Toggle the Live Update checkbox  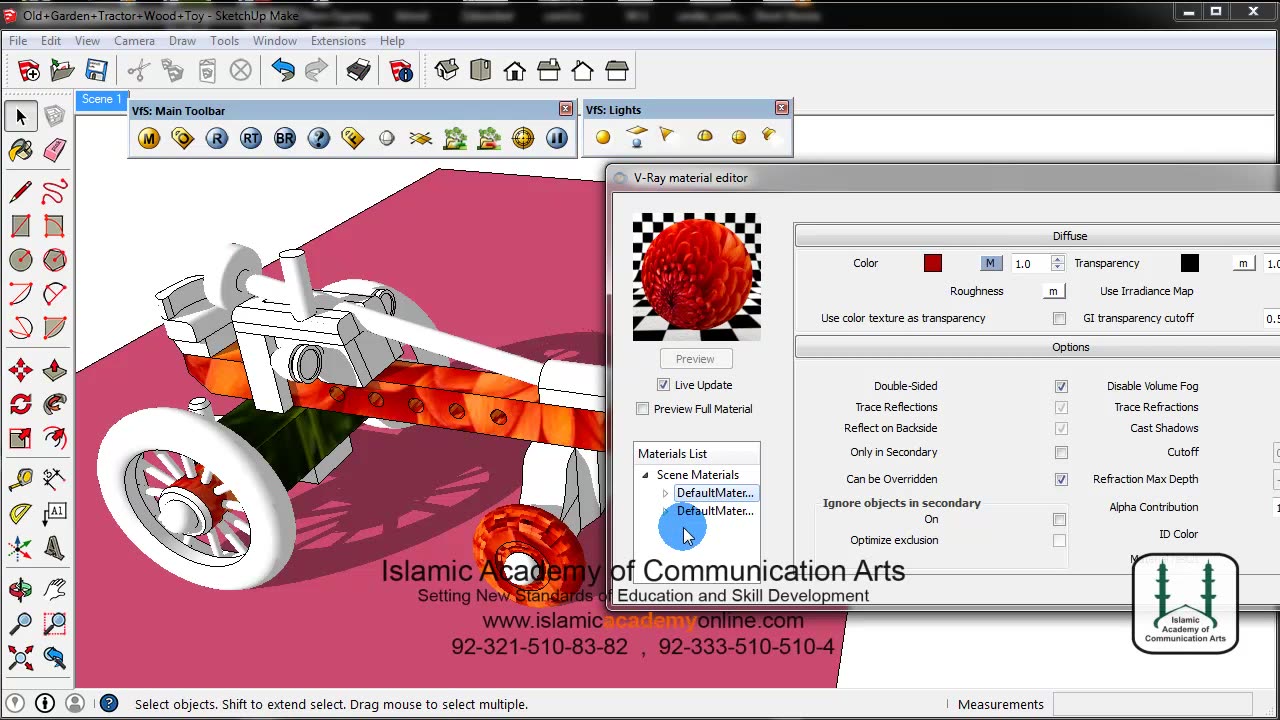point(663,385)
